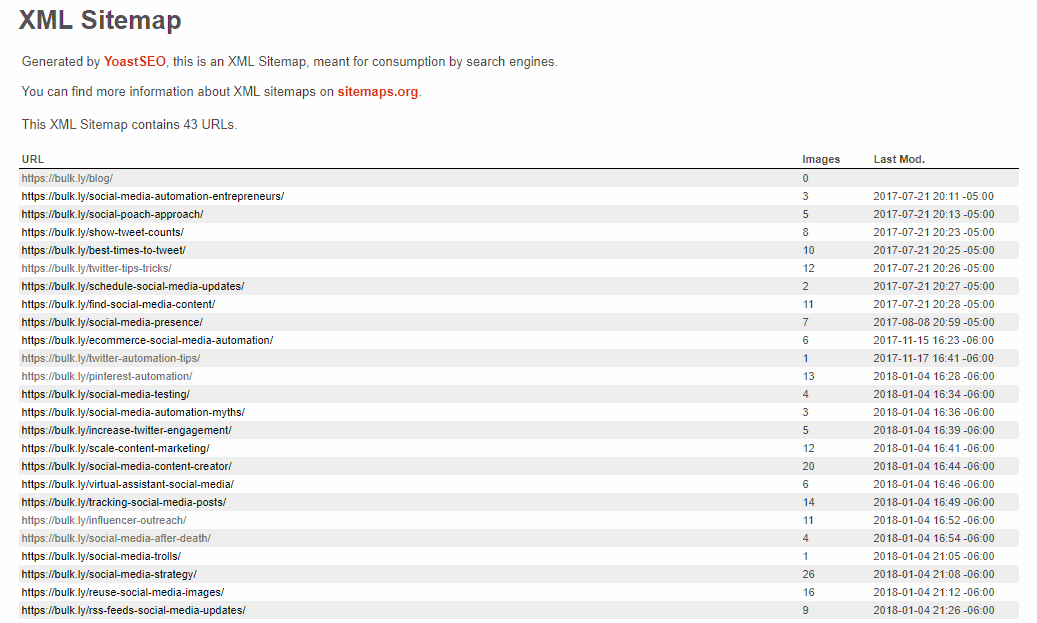Viewport: 1037px width, 623px height.
Task: Visit the social-poach-approach link
Action: click(112, 214)
